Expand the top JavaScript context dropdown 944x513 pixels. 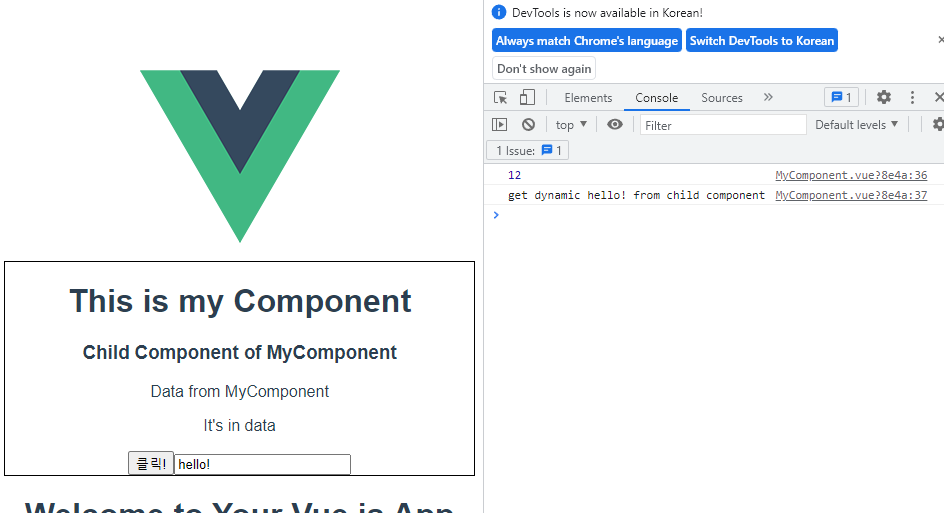[571, 125]
